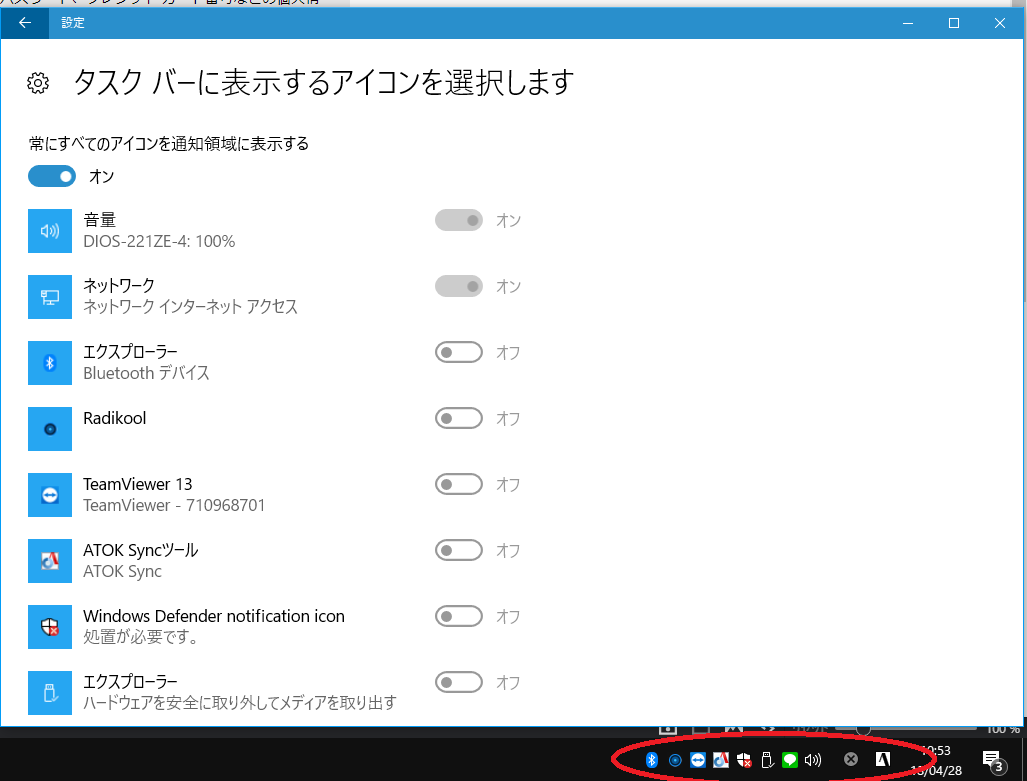Click the gear icon beside the page heading
Viewport: 1027px width, 781px height.
(38, 83)
